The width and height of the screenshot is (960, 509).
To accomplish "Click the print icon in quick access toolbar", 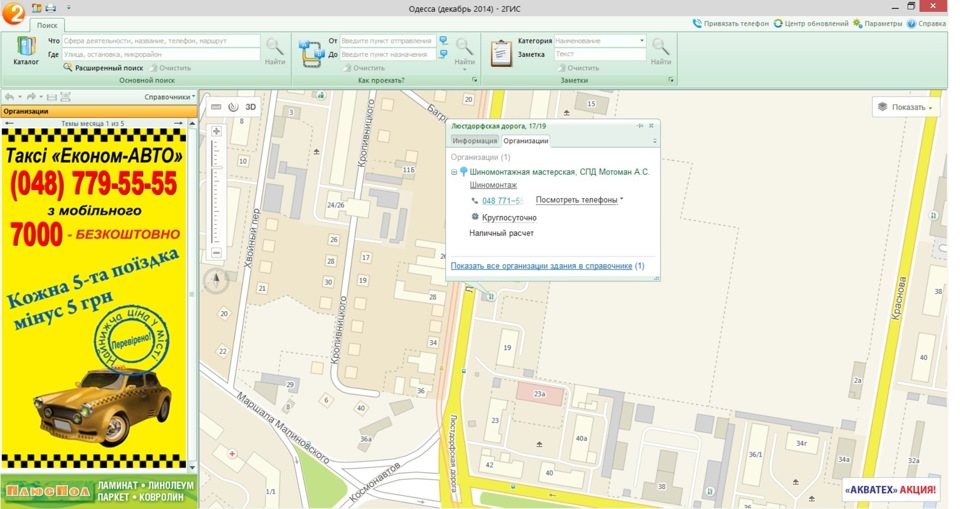I will pyautogui.click(x=51, y=8).
